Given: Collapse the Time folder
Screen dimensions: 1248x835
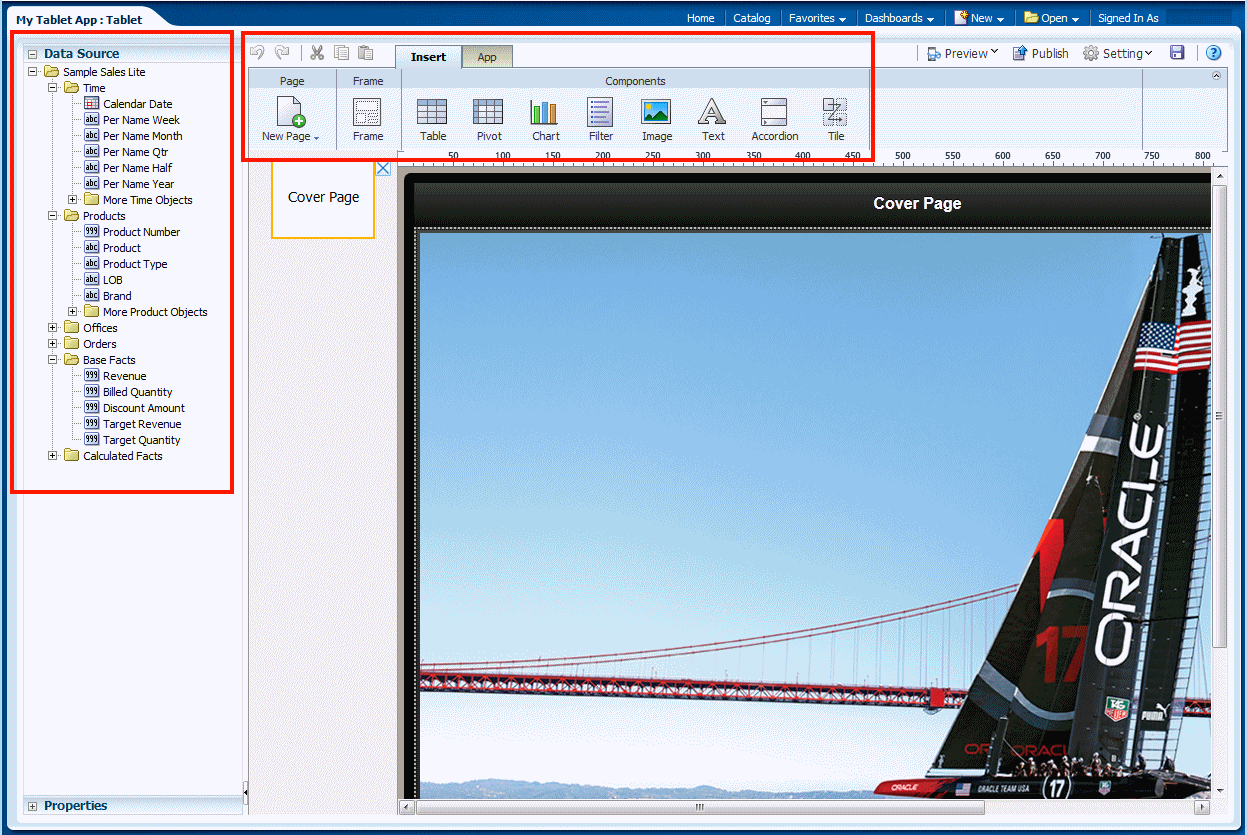Looking at the screenshot, I should [x=53, y=88].
